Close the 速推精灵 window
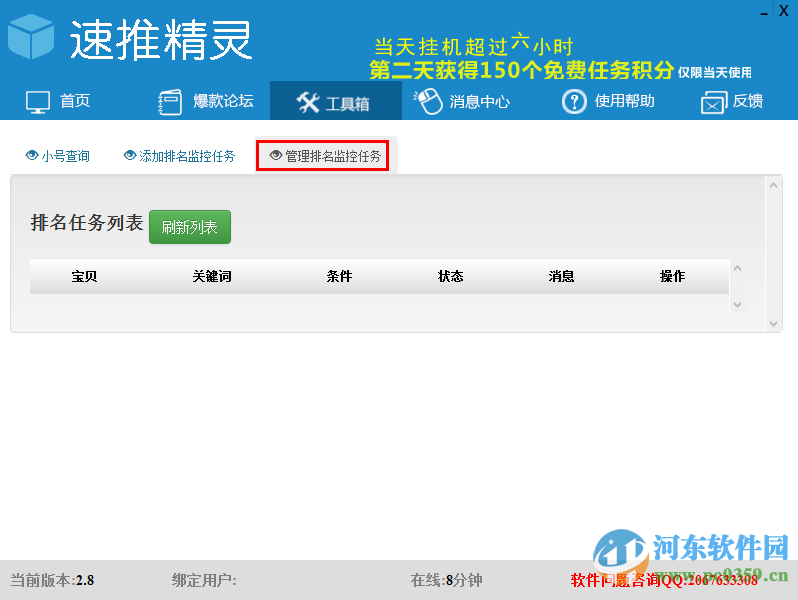This screenshot has width=798, height=600. click(784, 11)
